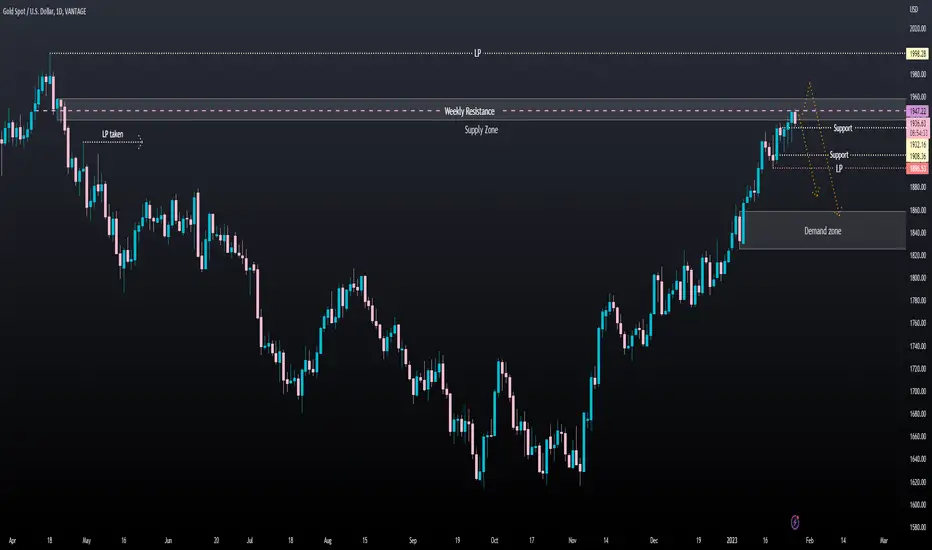This screenshot has width=932, height=550.
Task: Click the 1600.00 price axis tick
Action: (x=917, y=504)
